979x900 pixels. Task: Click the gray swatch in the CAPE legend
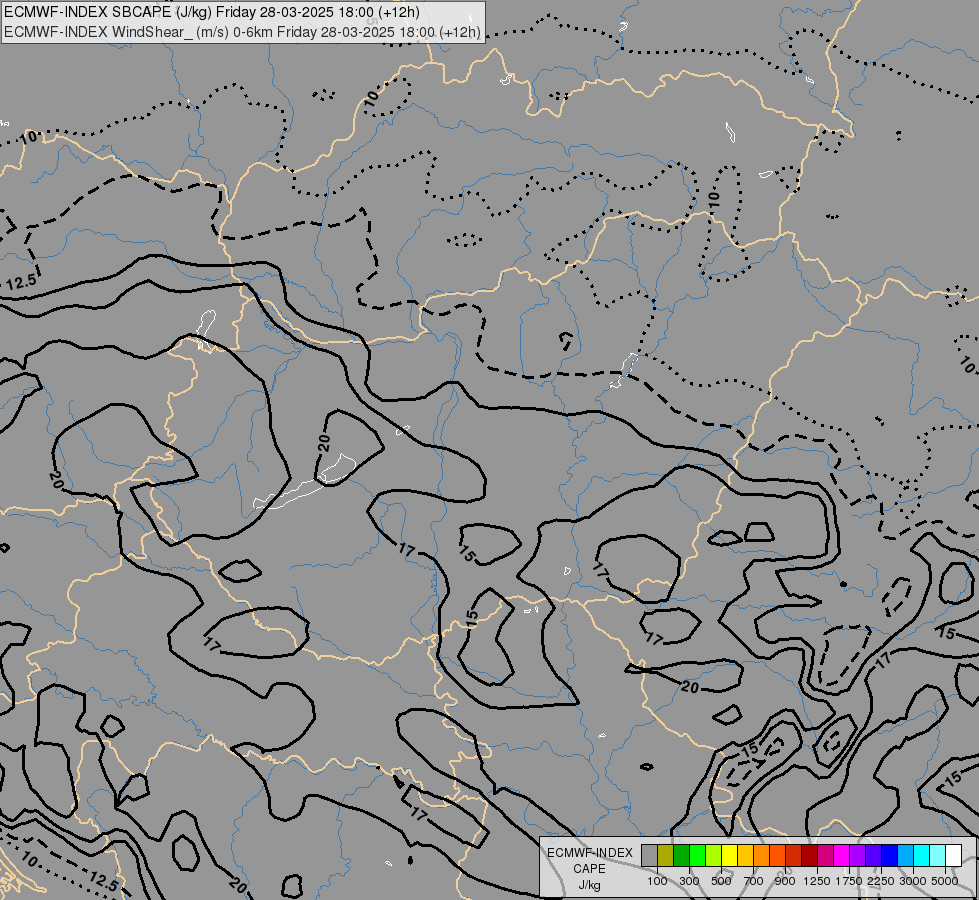click(x=649, y=856)
